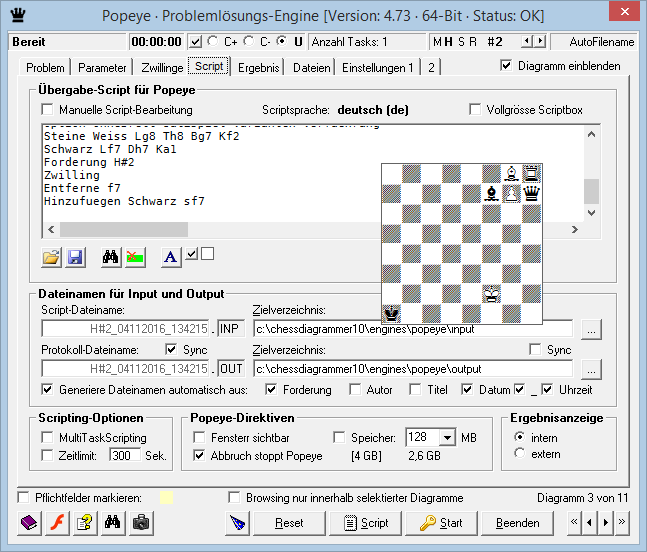Change script font with A icon
The width and height of the screenshot is (647, 552).
(x=171, y=257)
